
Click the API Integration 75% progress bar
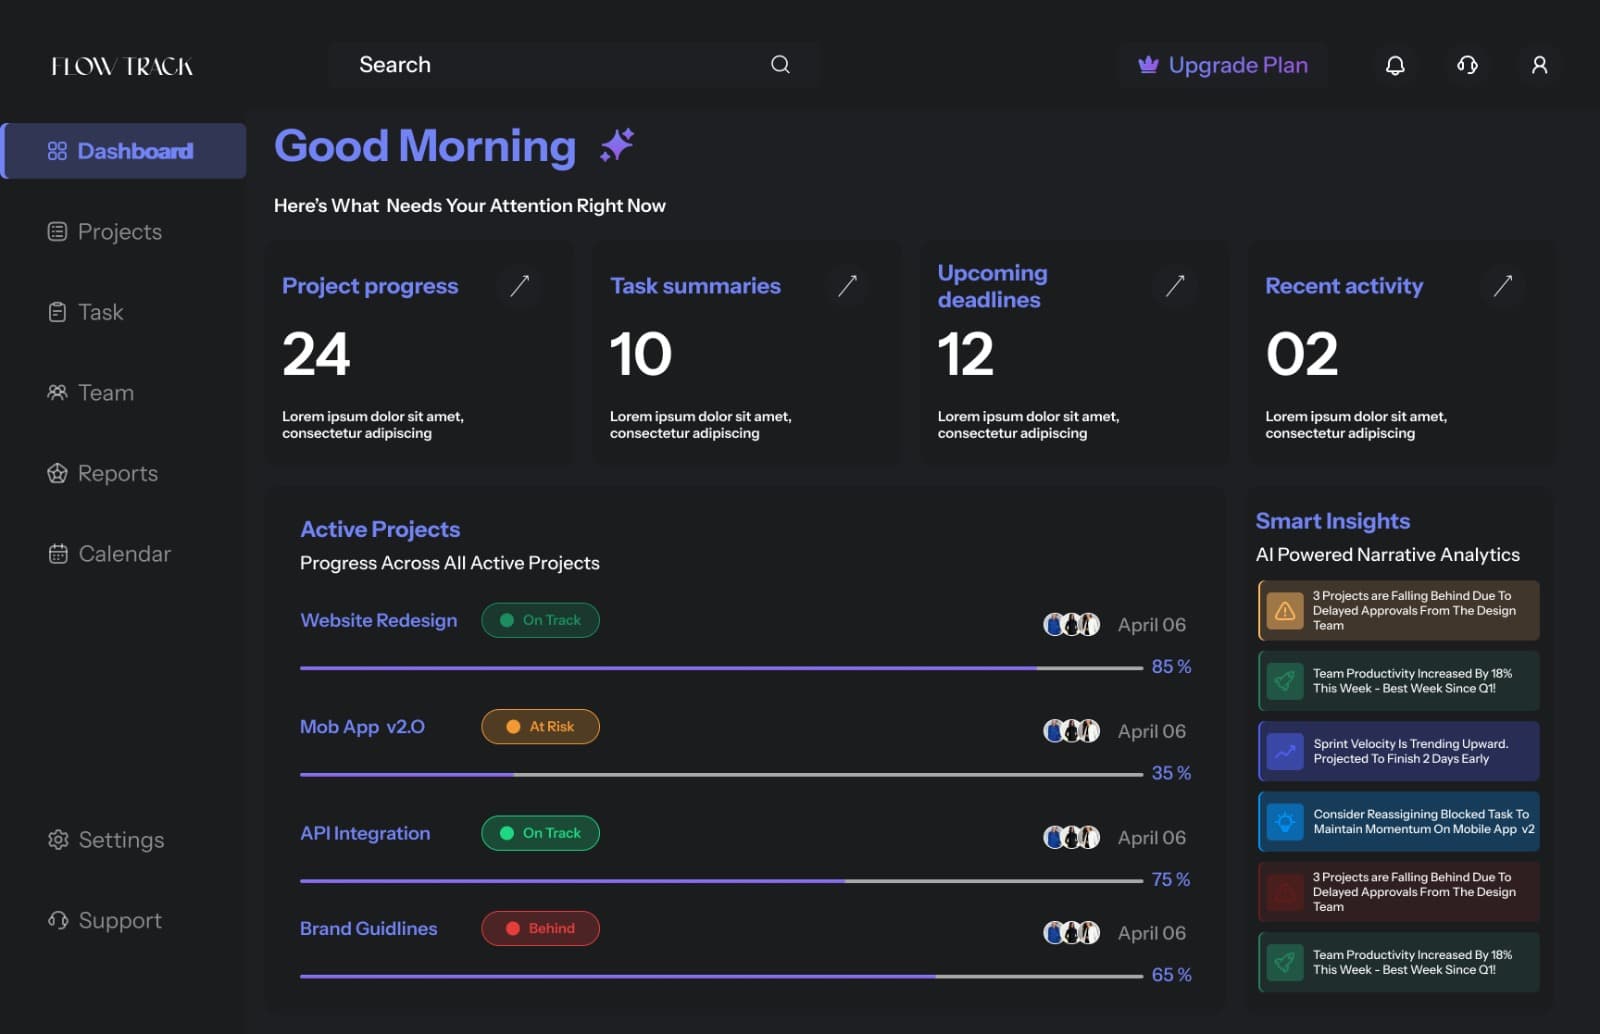coord(721,881)
